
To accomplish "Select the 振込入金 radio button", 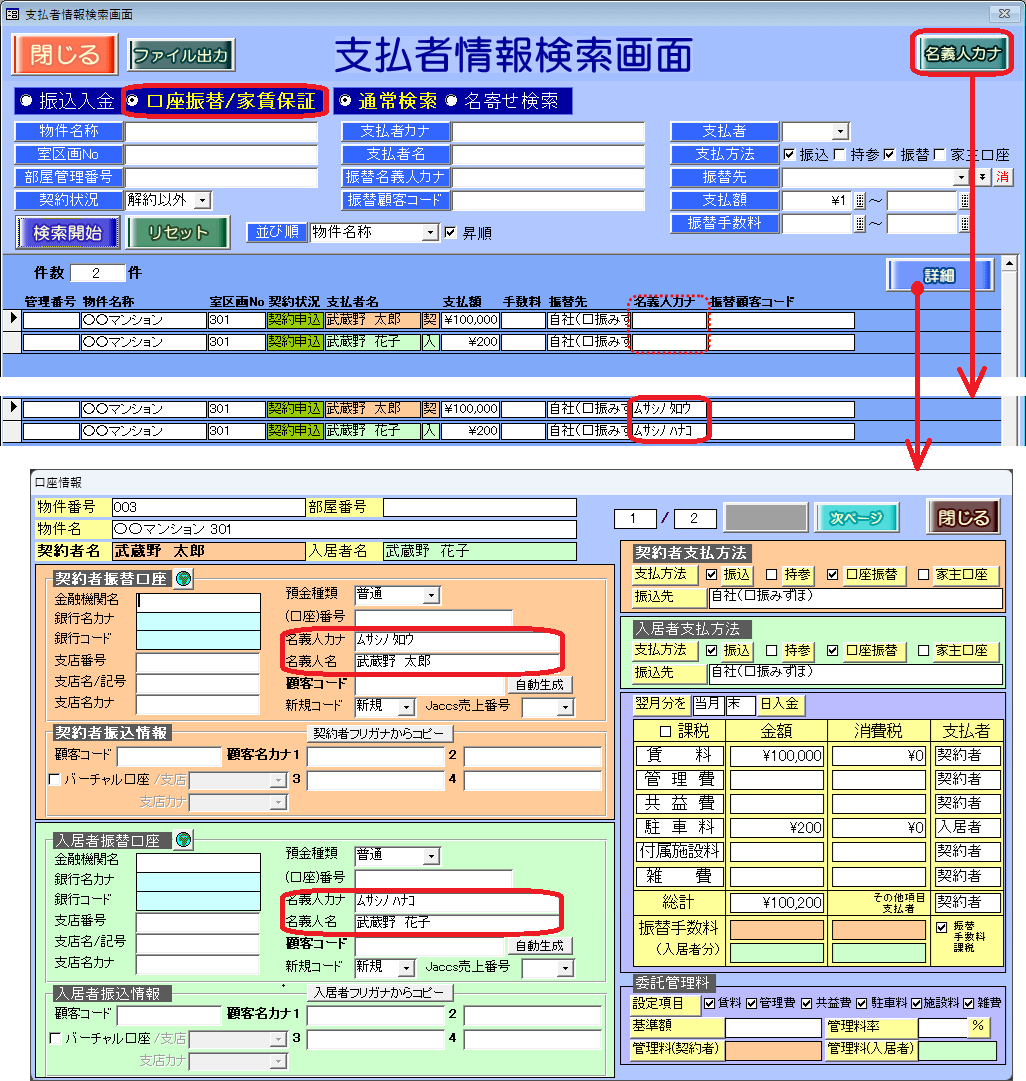I will (27, 101).
